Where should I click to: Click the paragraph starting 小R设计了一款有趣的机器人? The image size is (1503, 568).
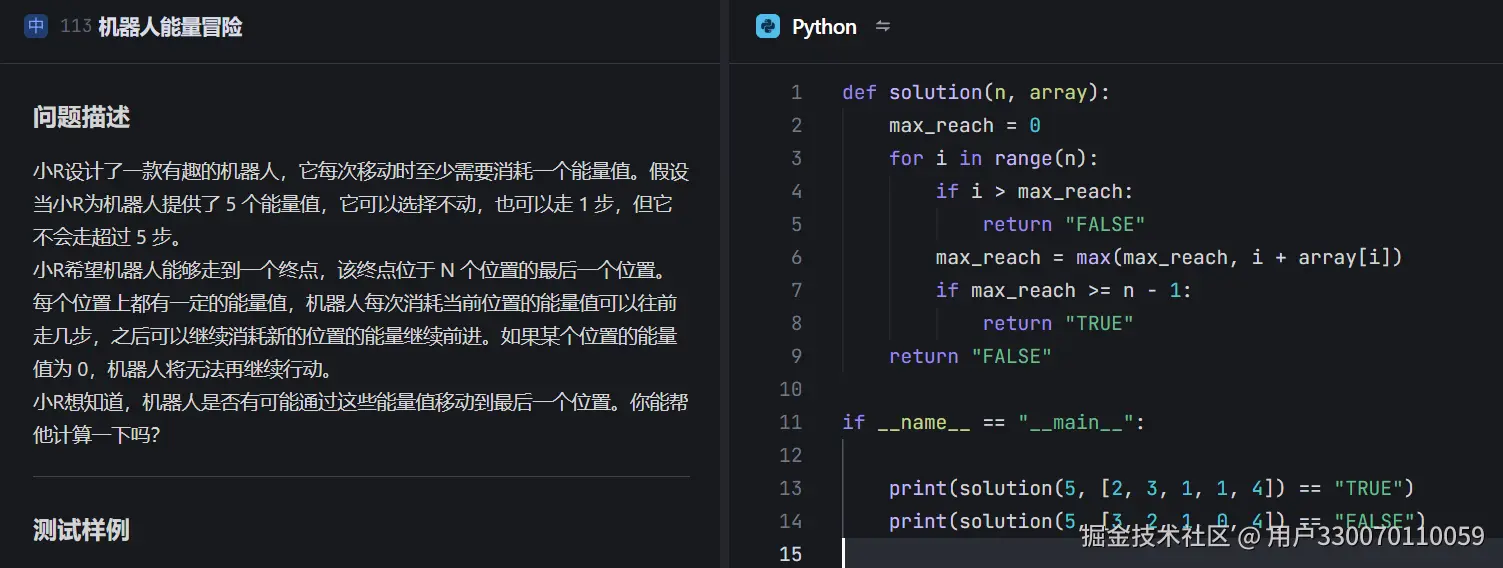361,205
